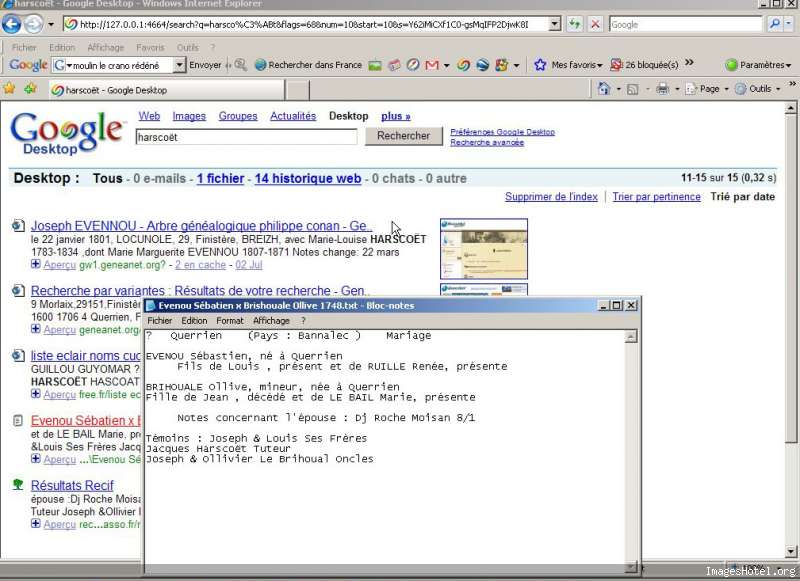
Task: Open the Affichage menu in Bloc-notes
Action: click(x=271, y=320)
